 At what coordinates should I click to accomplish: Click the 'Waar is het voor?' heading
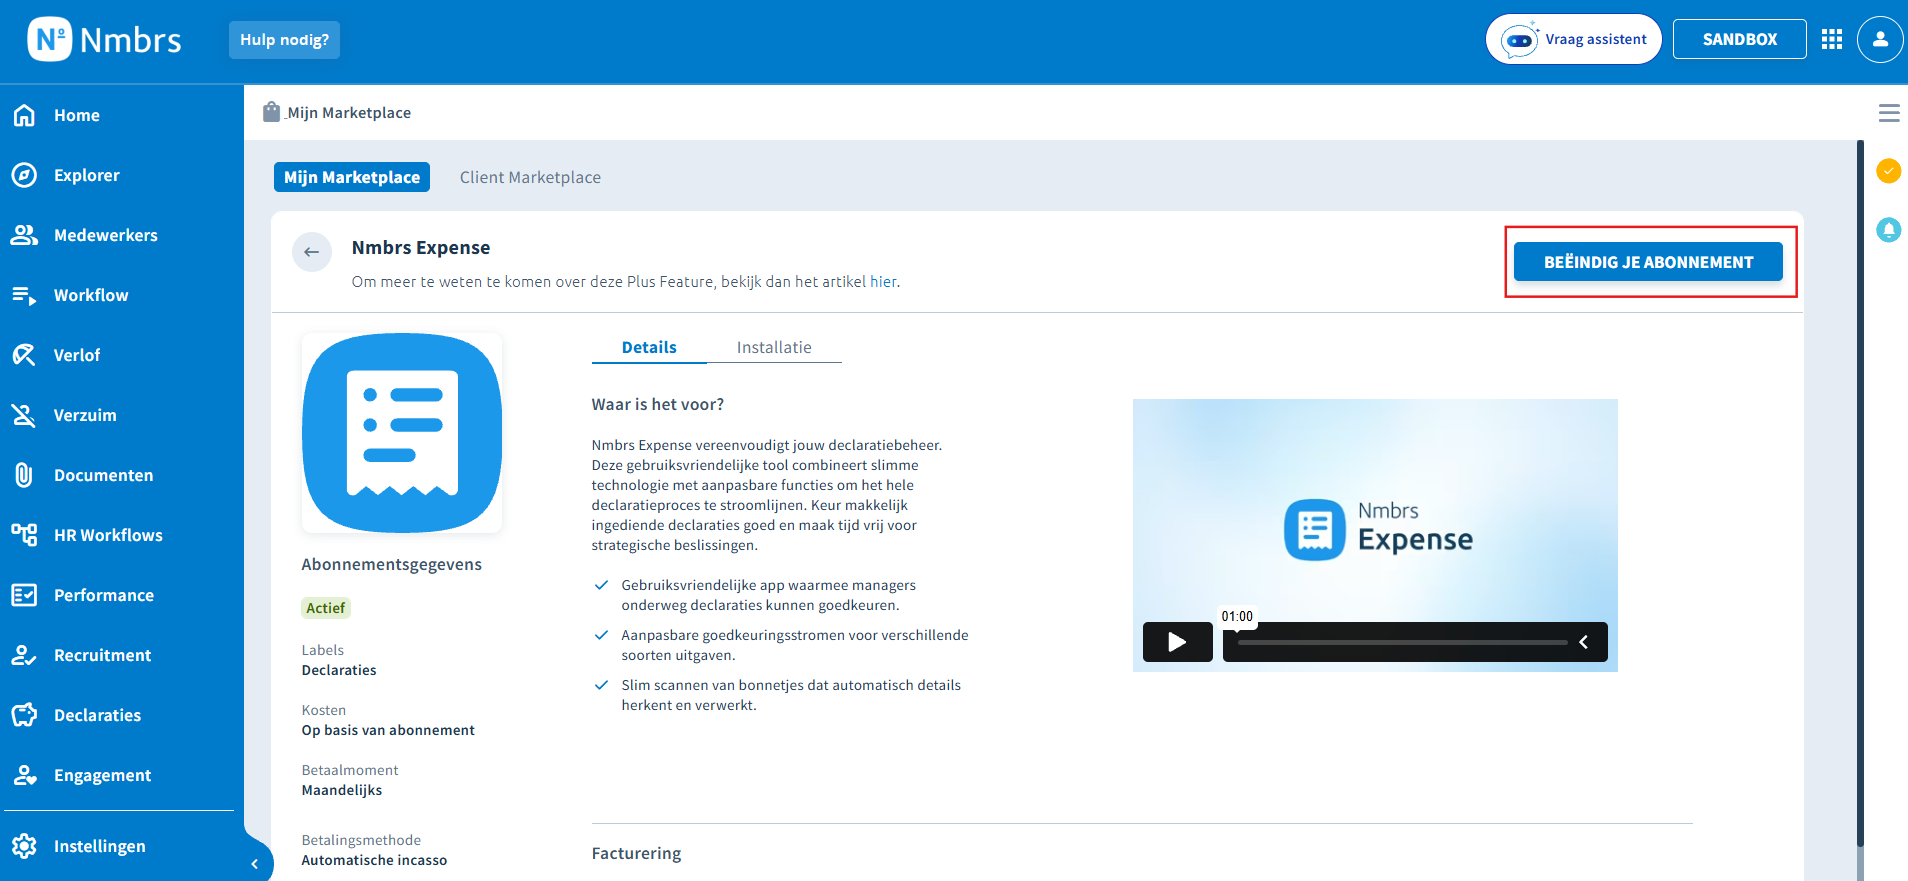658,404
